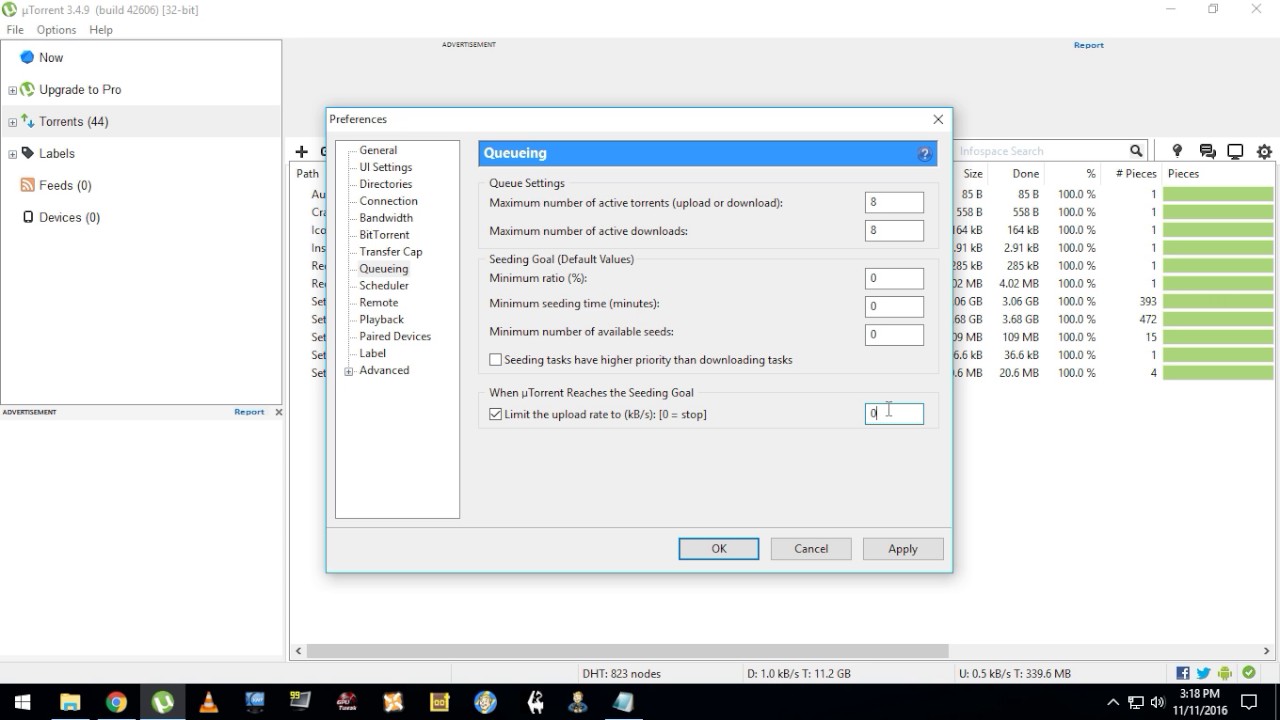This screenshot has height=720, width=1280.
Task: Click the Facebook icon in status bar
Action: pos(1183,674)
